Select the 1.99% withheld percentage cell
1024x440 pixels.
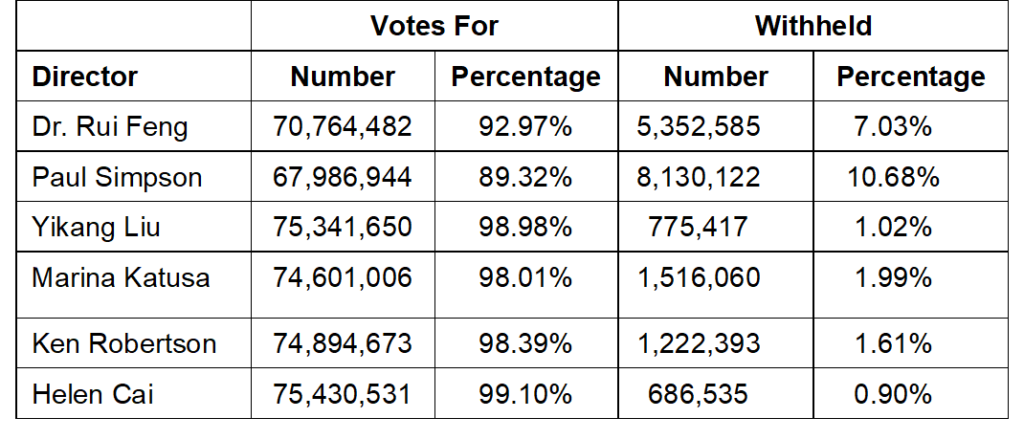click(893, 277)
